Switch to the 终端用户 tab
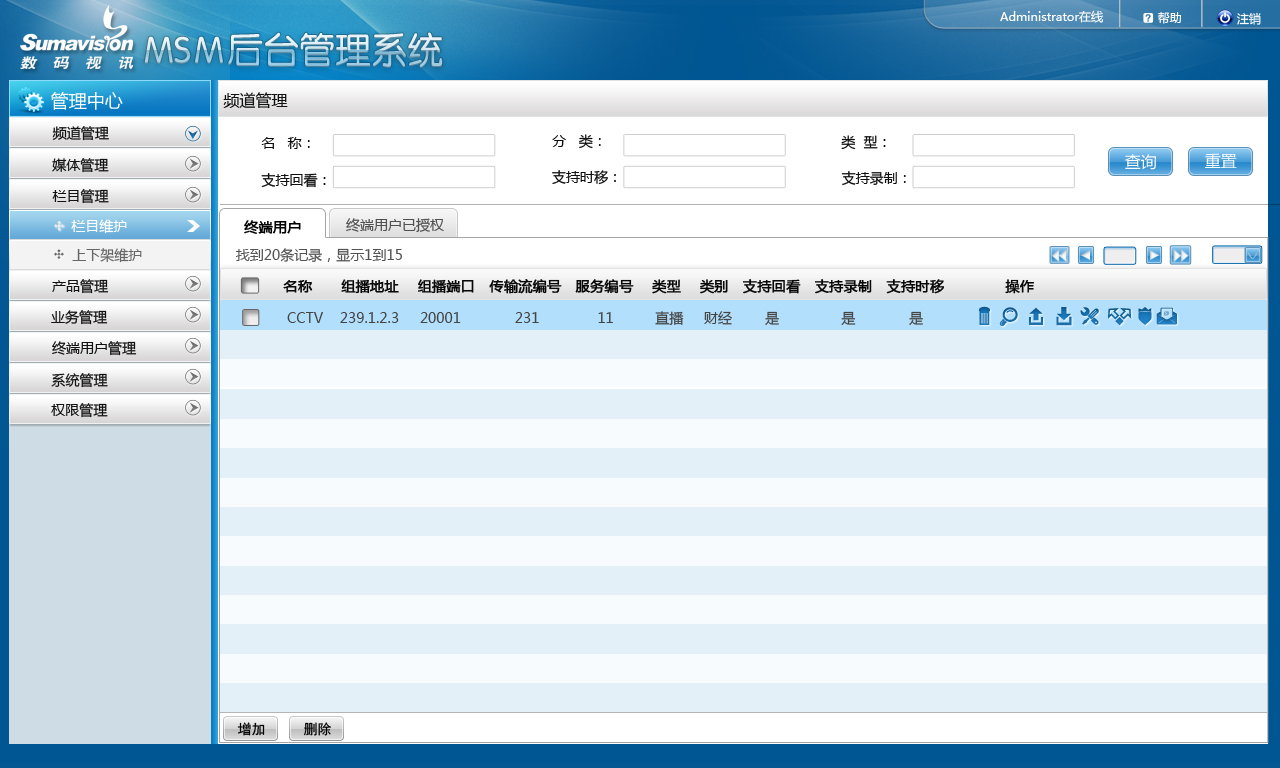 (x=272, y=224)
